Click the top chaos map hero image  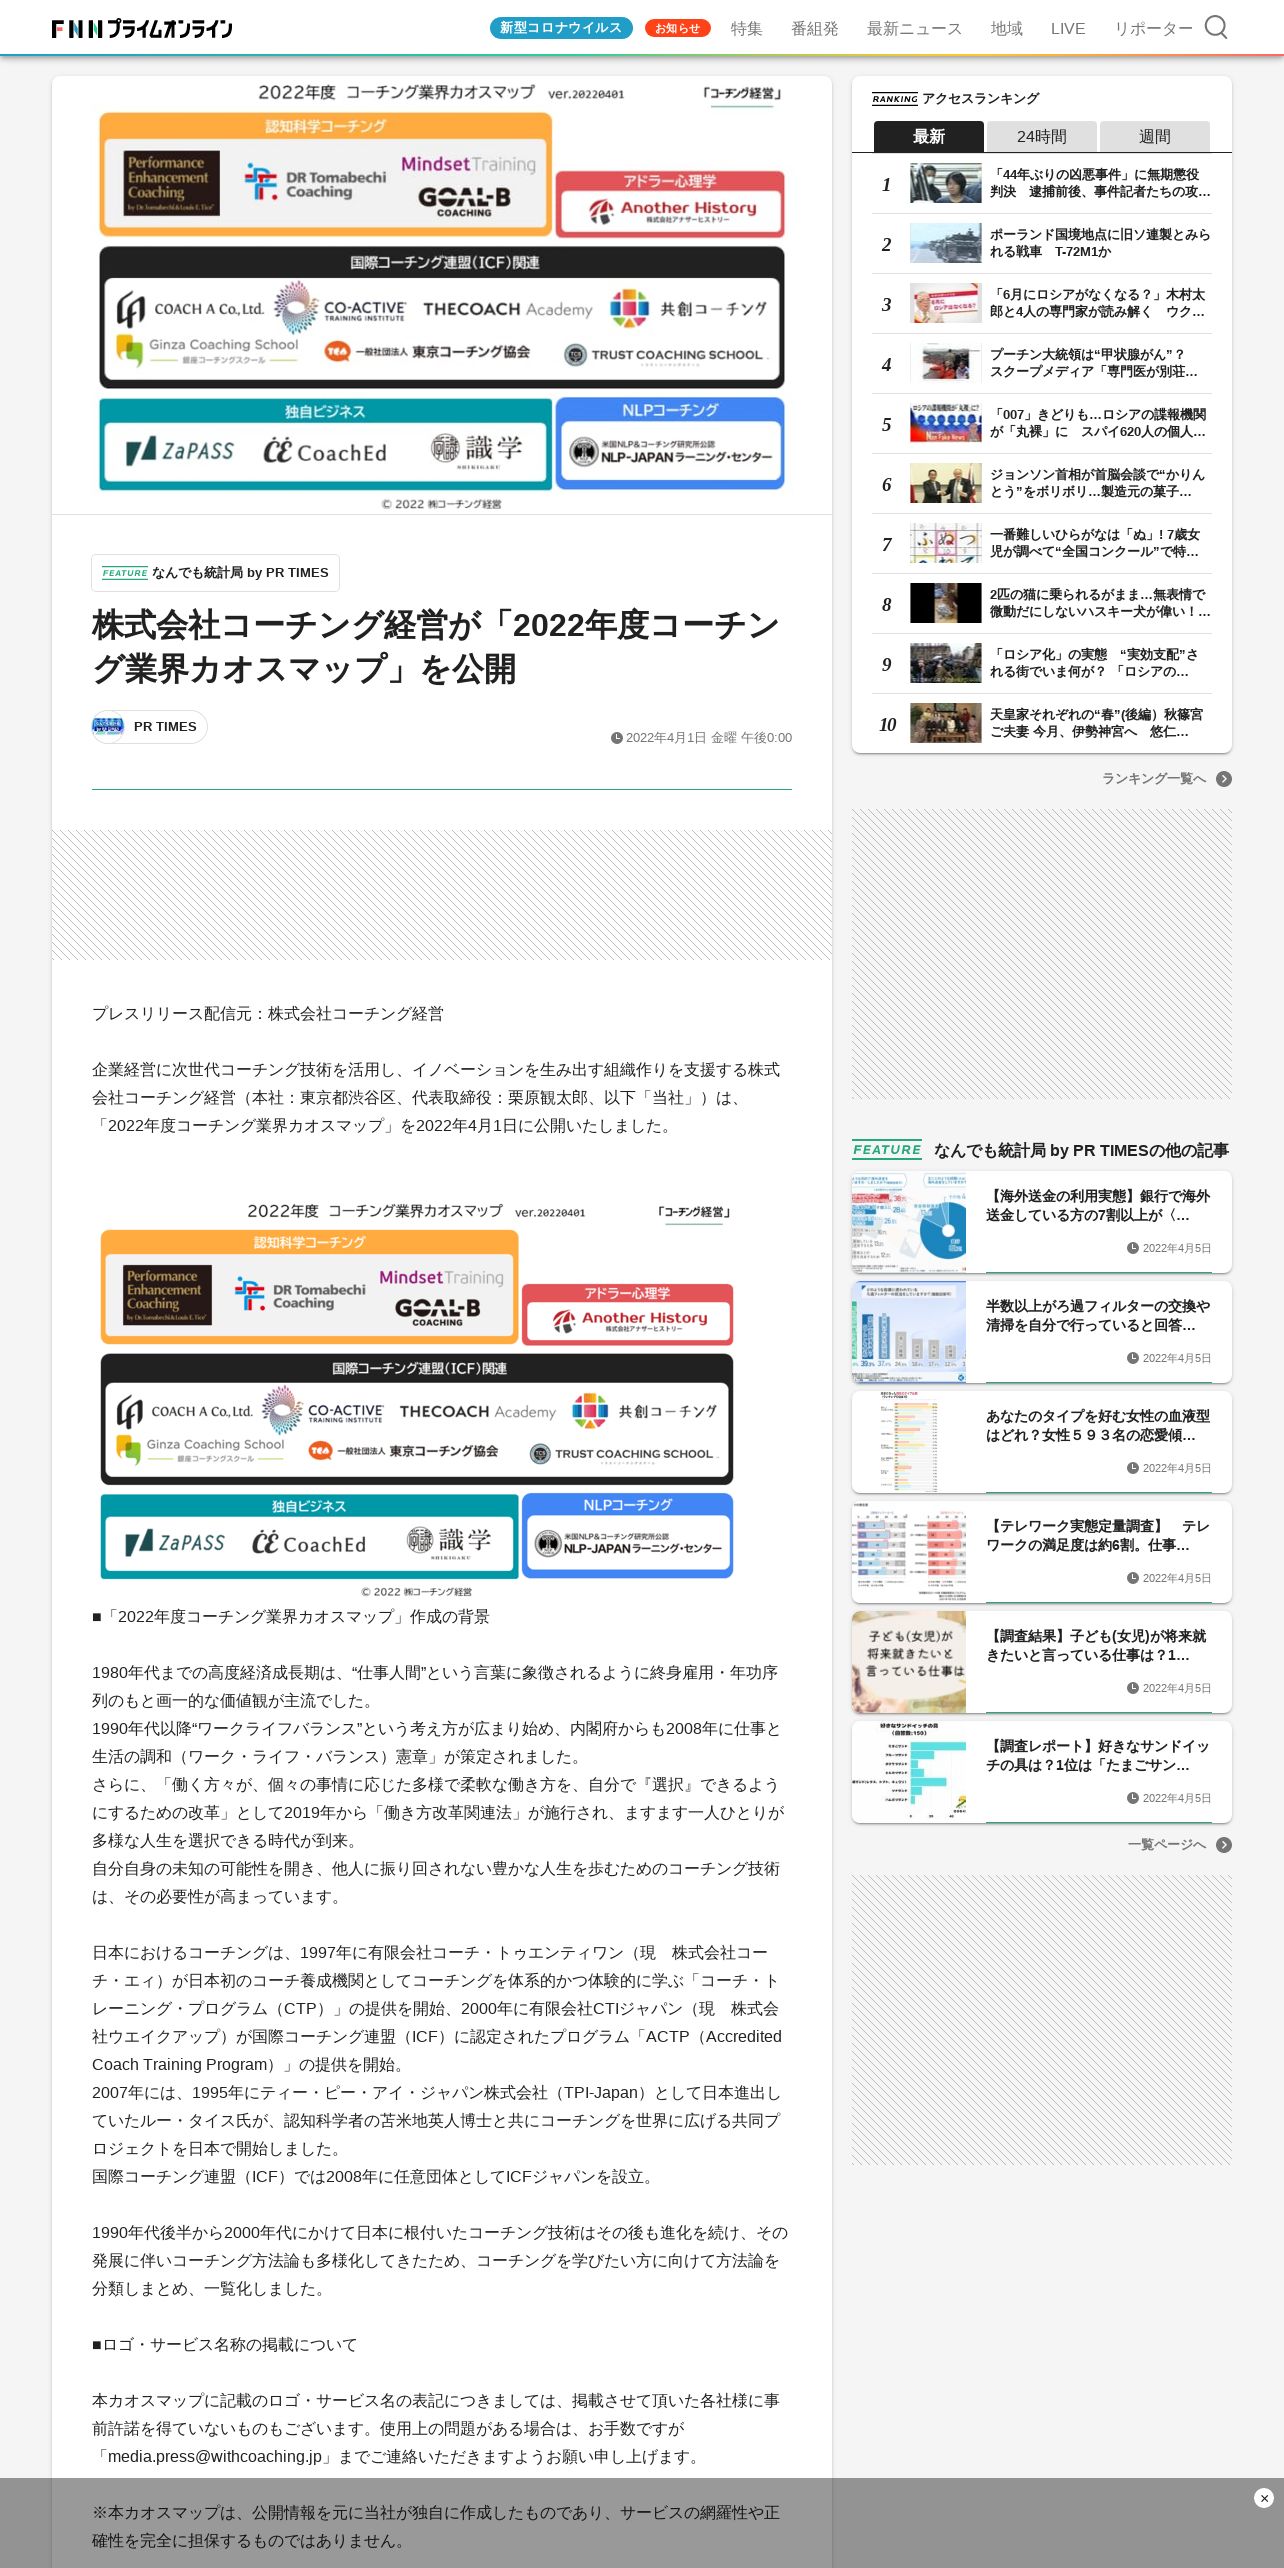(x=442, y=296)
